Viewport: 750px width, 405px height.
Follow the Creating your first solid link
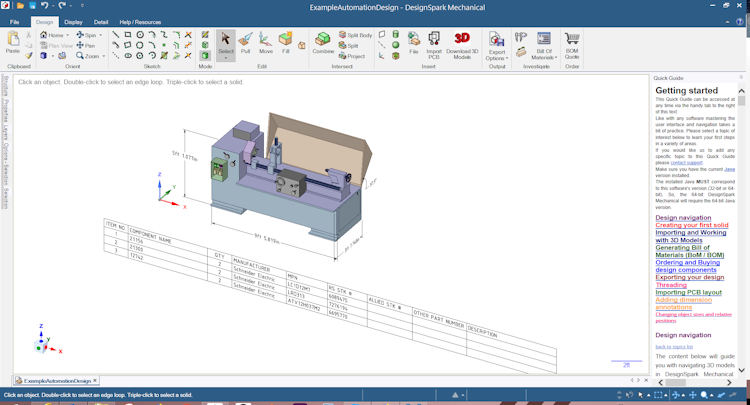click(691, 225)
